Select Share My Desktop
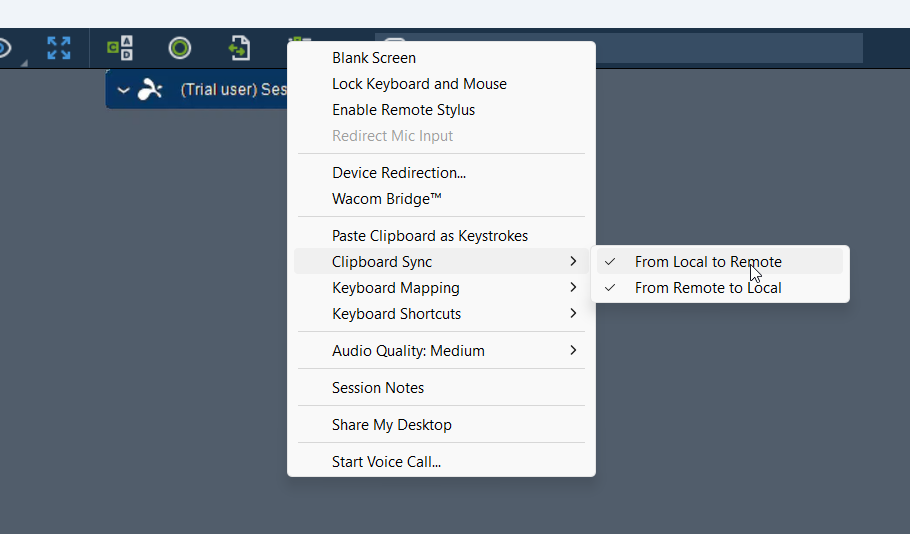910x534 pixels. (441, 425)
